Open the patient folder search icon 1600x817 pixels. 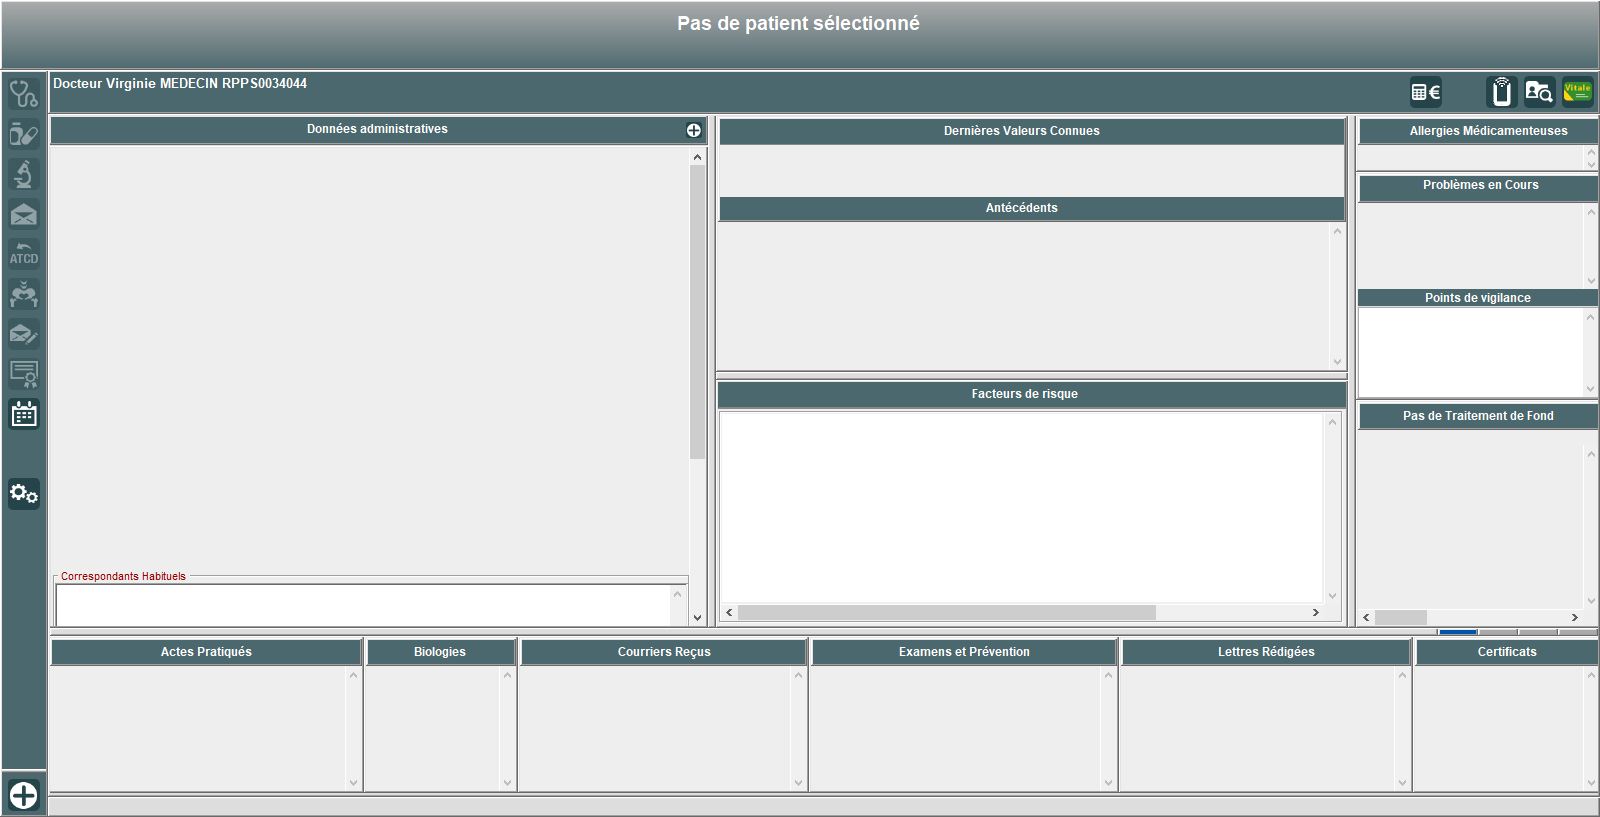click(1539, 92)
